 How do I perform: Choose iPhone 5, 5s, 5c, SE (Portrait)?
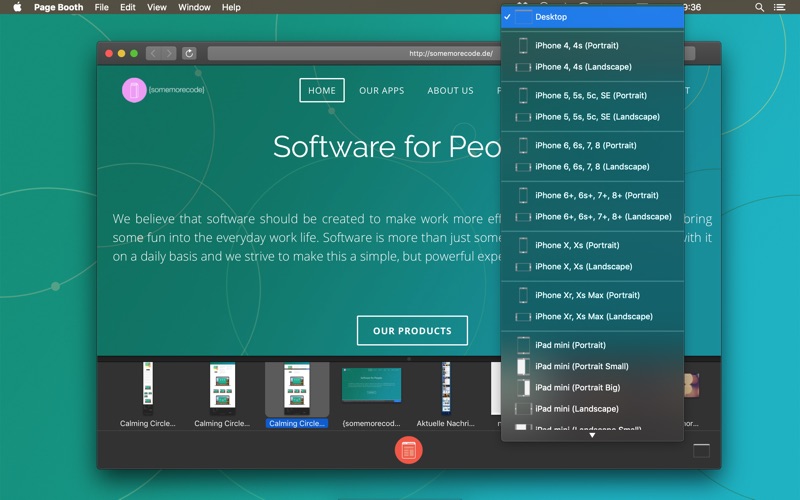pyautogui.click(x=592, y=95)
